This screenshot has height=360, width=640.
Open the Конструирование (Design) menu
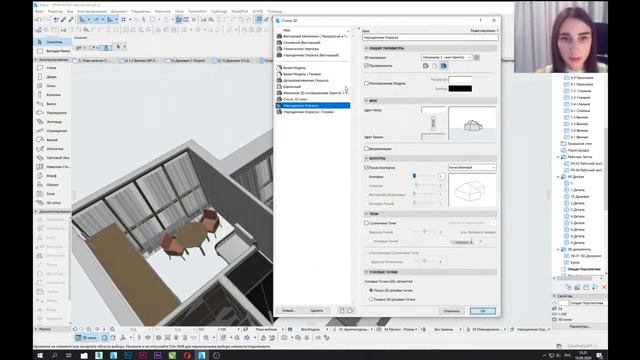coord(91,11)
